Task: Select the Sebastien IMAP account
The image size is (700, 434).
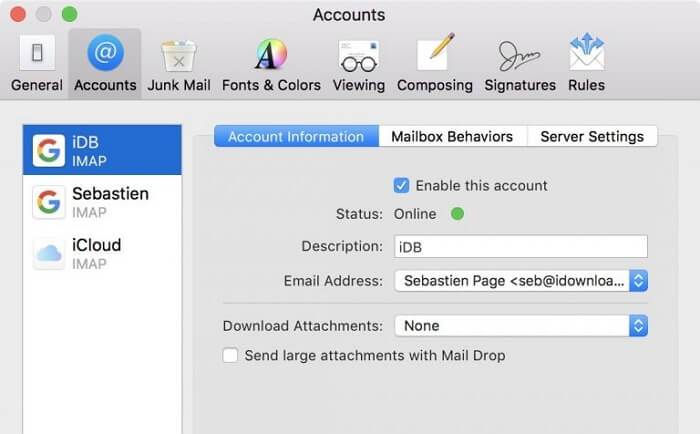Action: 102,202
